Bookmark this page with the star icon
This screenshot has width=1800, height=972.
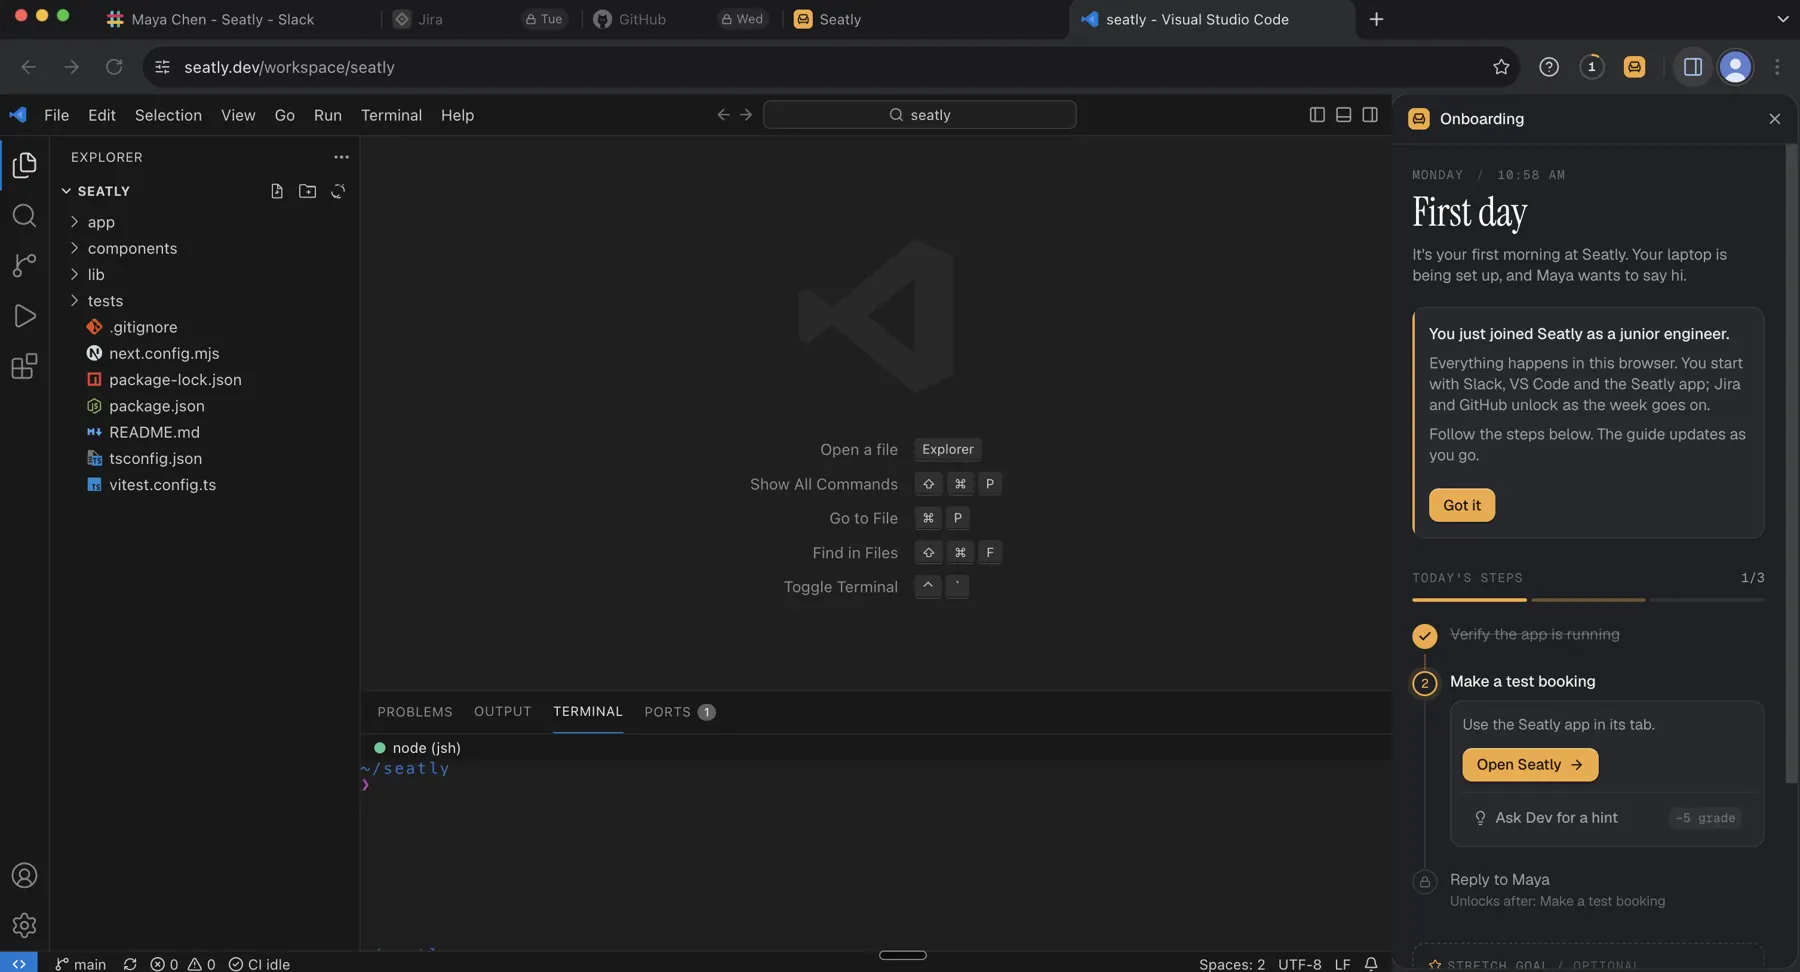pos(1501,67)
